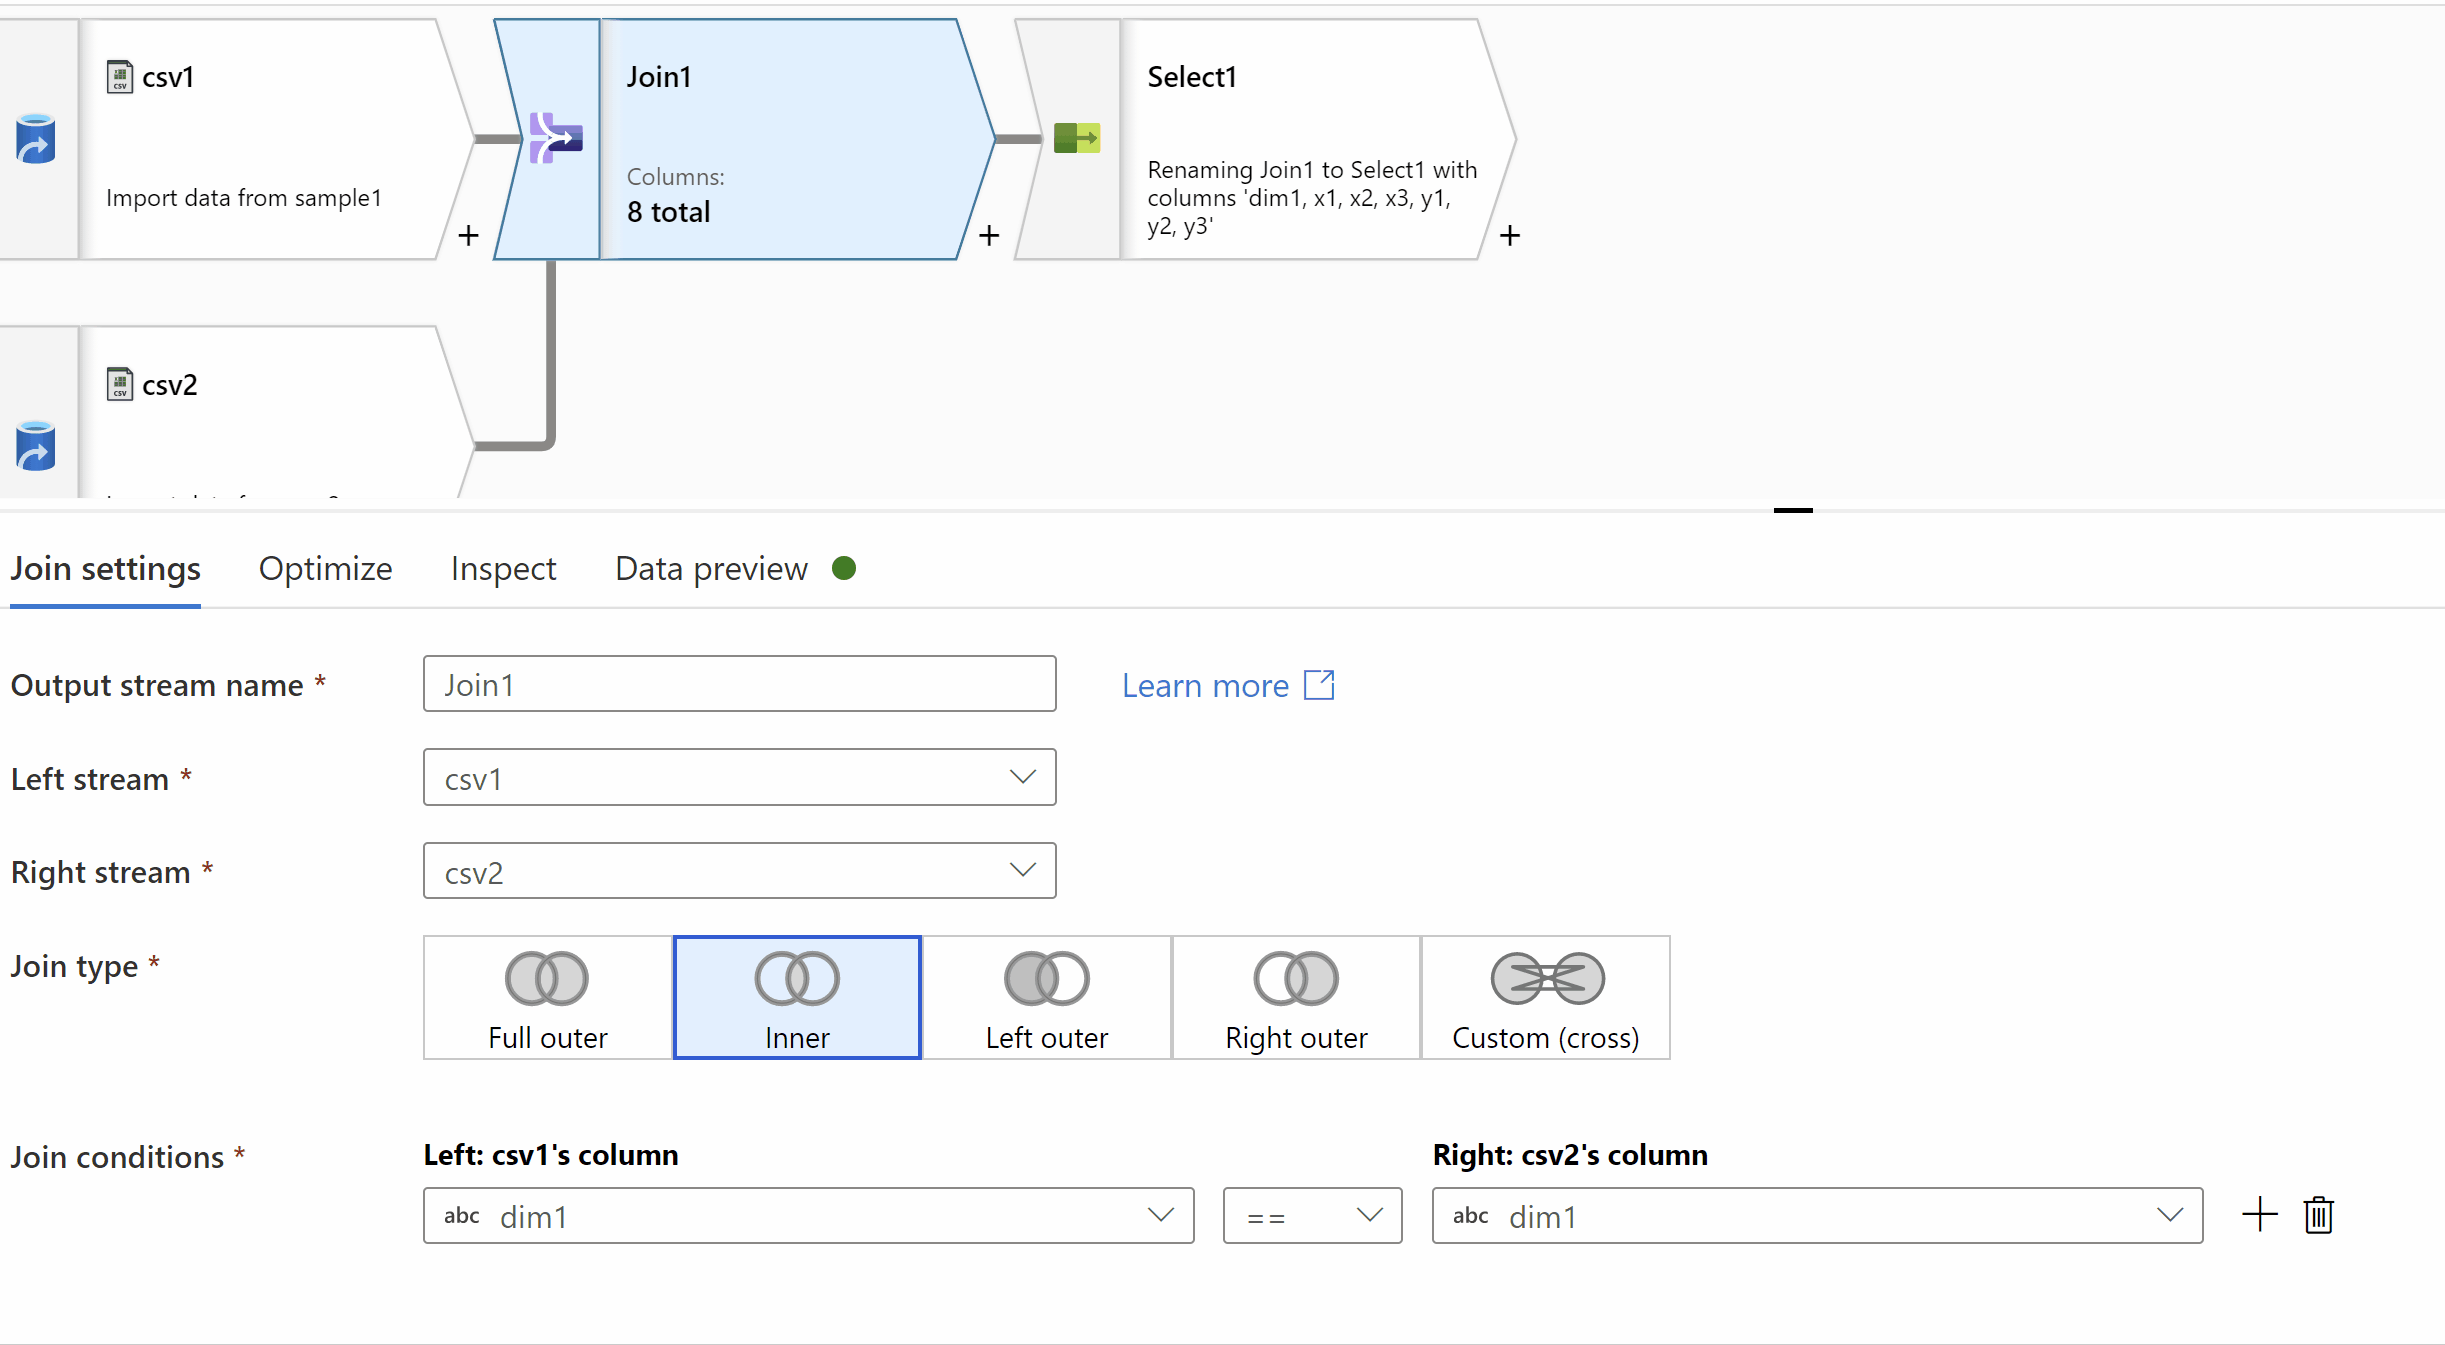Switch to the Optimize tab

point(325,569)
